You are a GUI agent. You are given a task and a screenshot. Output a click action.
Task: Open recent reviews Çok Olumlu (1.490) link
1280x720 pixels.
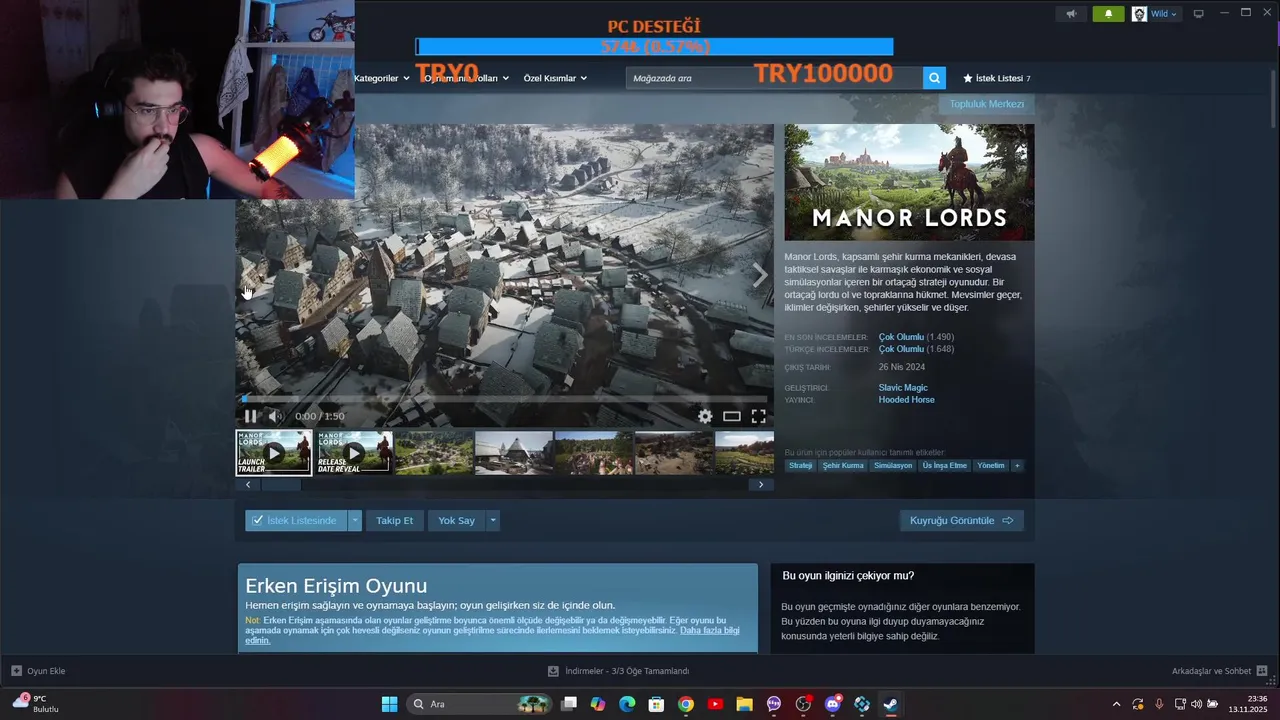(916, 337)
